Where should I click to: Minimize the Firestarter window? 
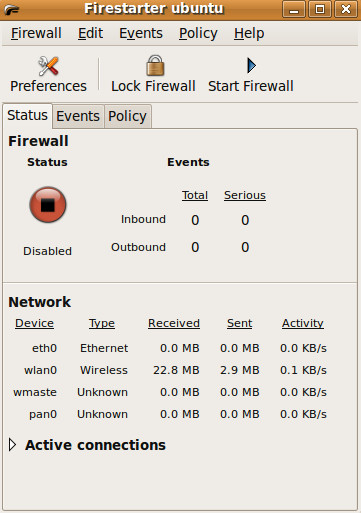point(294,9)
